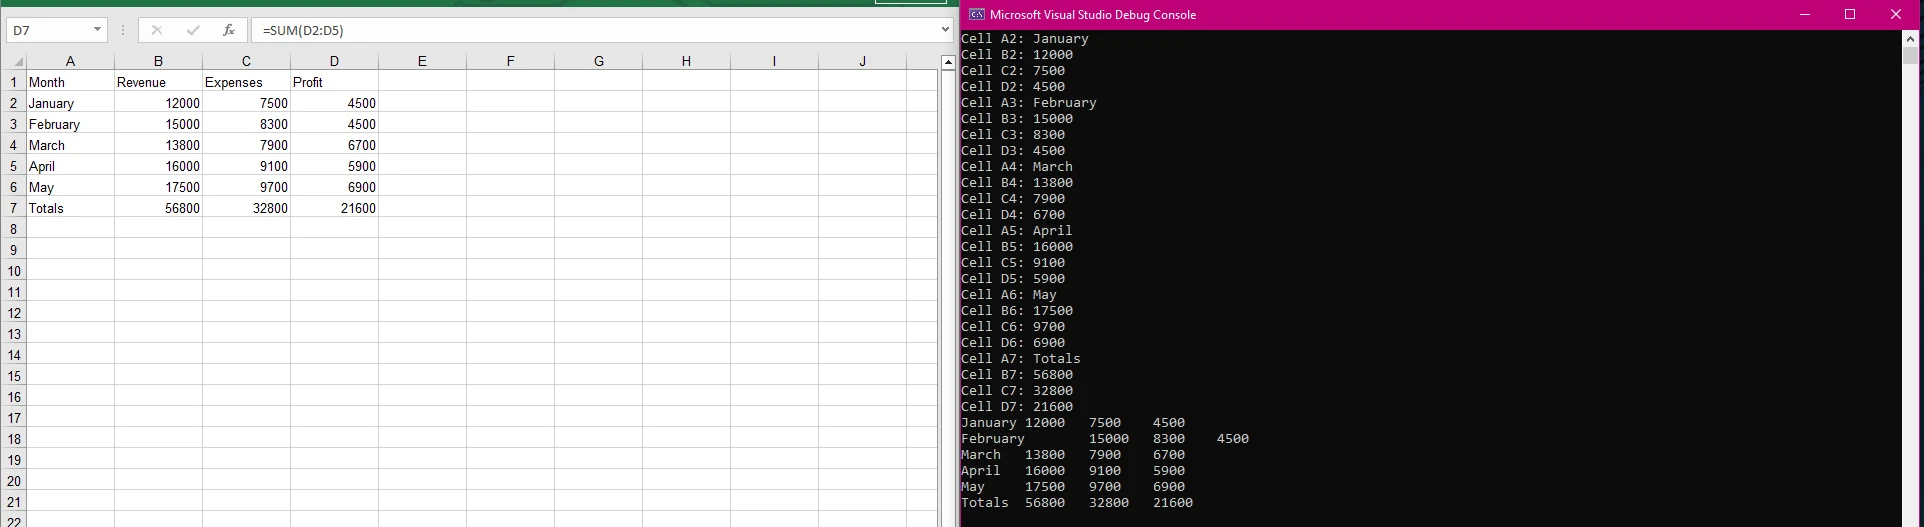1924x527 pixels.
Task: Open the Name Box dropdown arrow
Action: [97, 30]
